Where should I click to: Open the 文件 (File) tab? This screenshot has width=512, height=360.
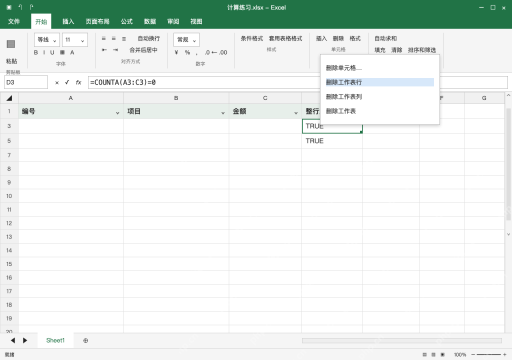click(14, 21)
